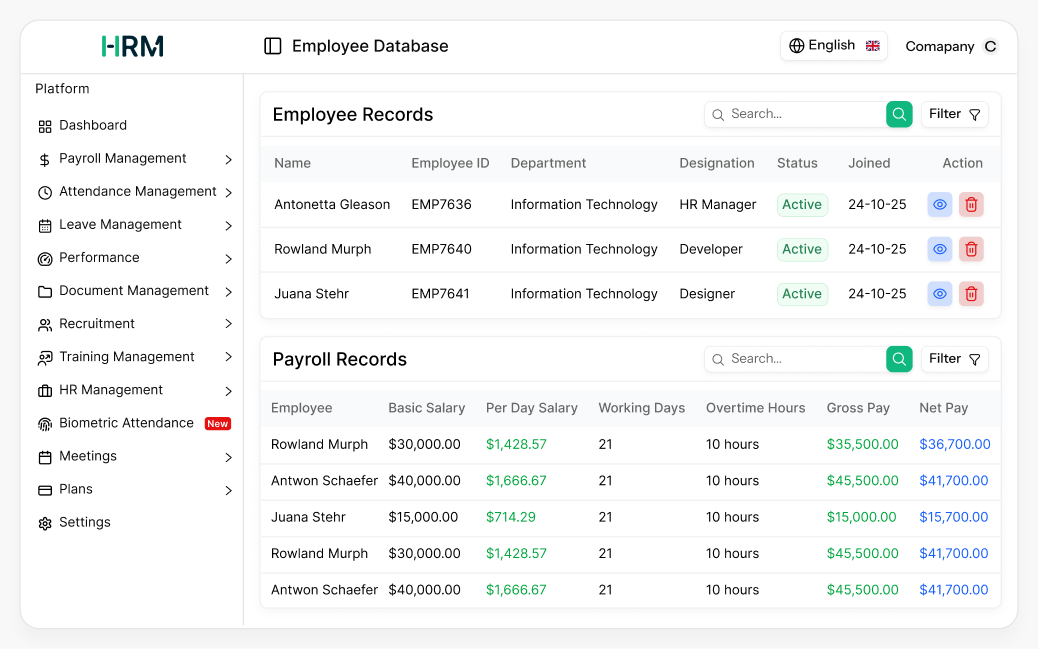Open the English language dropdown

pos(833,45)
